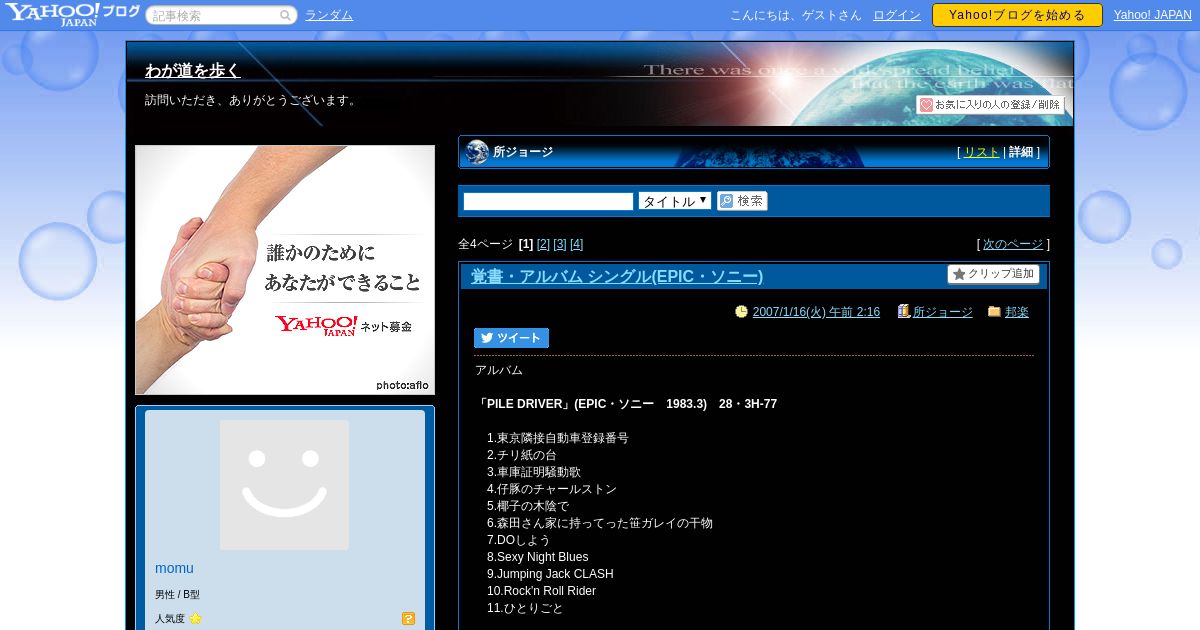Click the ログイン link
This screenshot has height=630, width=1200.
[897, 15]
